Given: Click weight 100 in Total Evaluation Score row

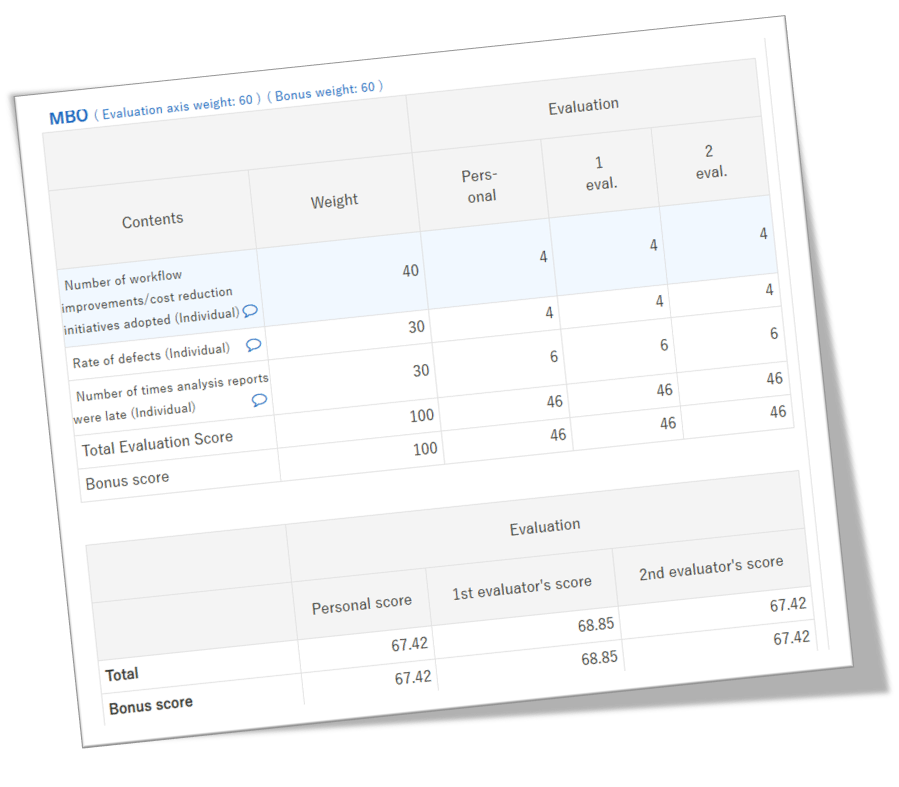Looking at the screenshot, I should (x=421, y=415).
